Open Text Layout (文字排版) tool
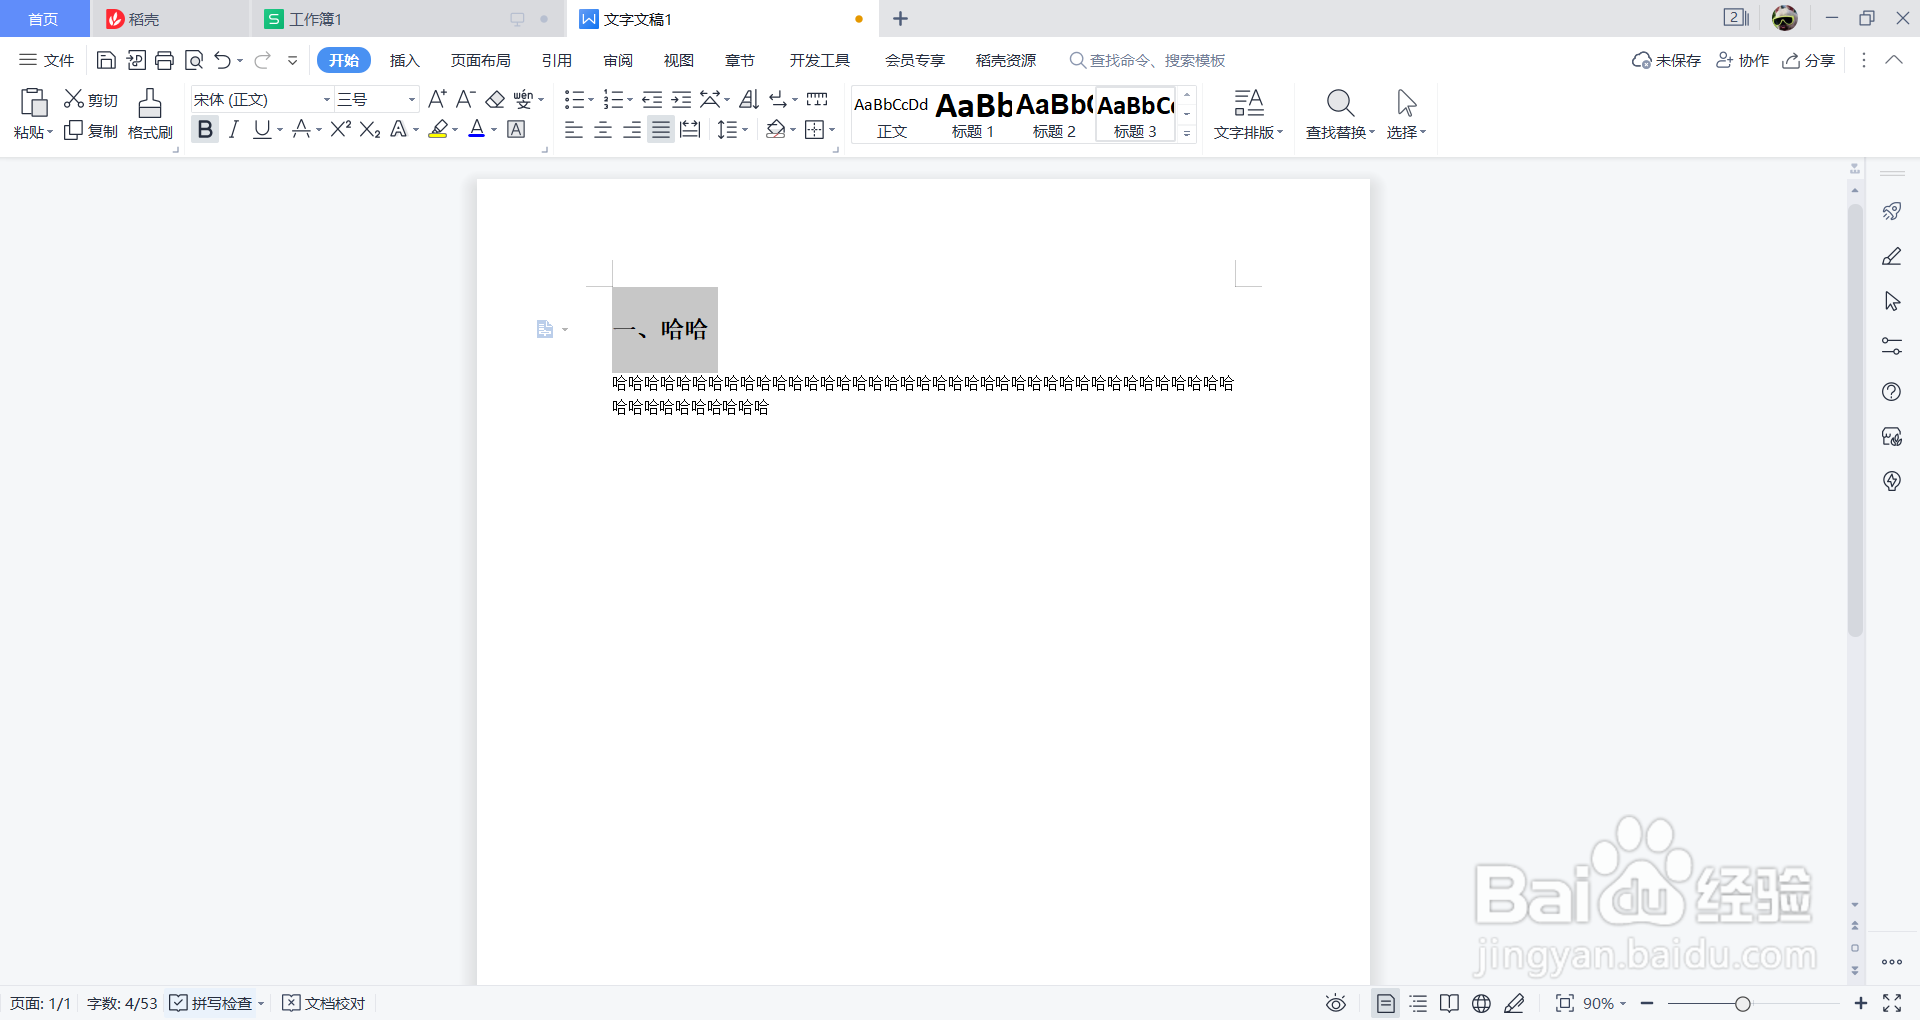 click(1248, 113)
